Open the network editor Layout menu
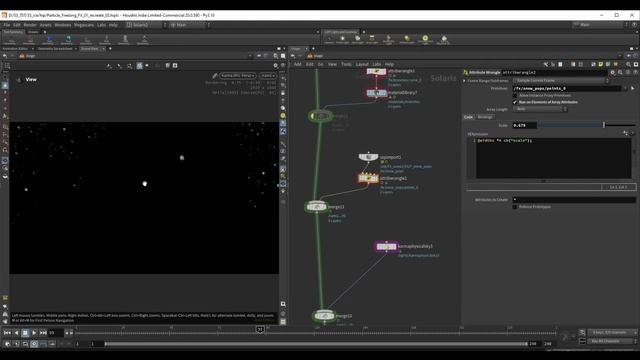640x360 pixels. (x=362, y=64)
